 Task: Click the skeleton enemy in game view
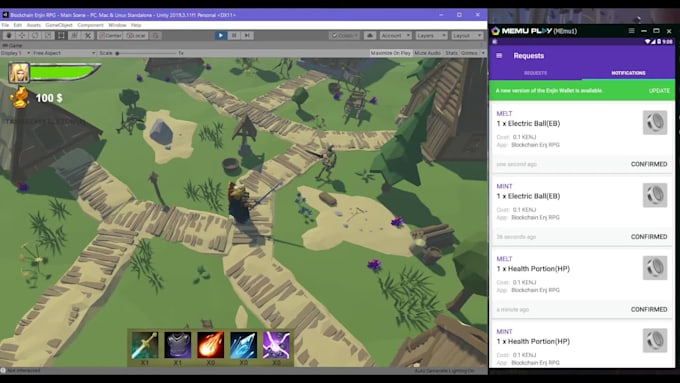click(327, 162)
